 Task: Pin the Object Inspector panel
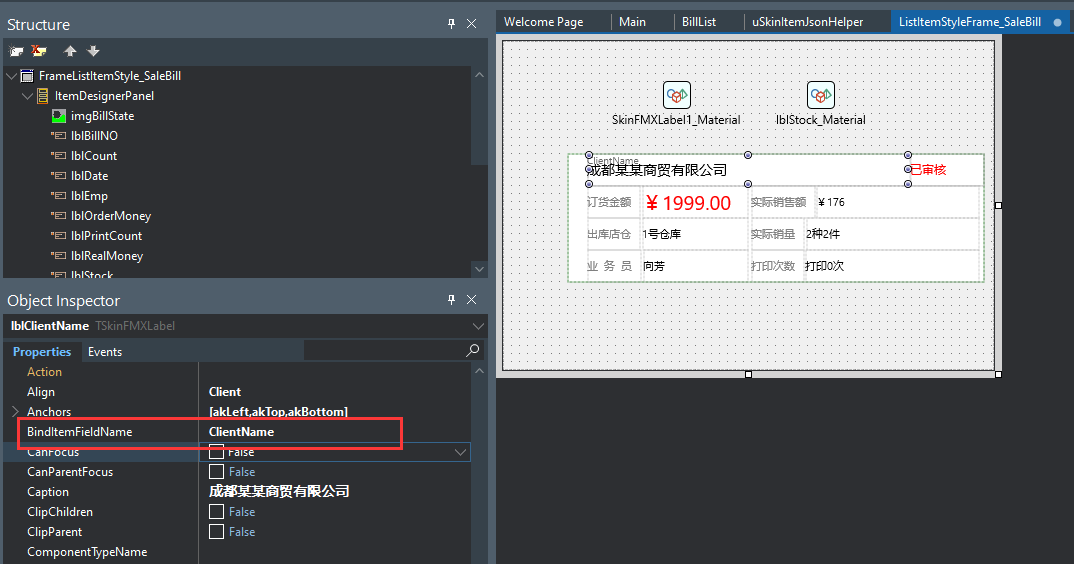pyautogui.click(x=451, y=299)
